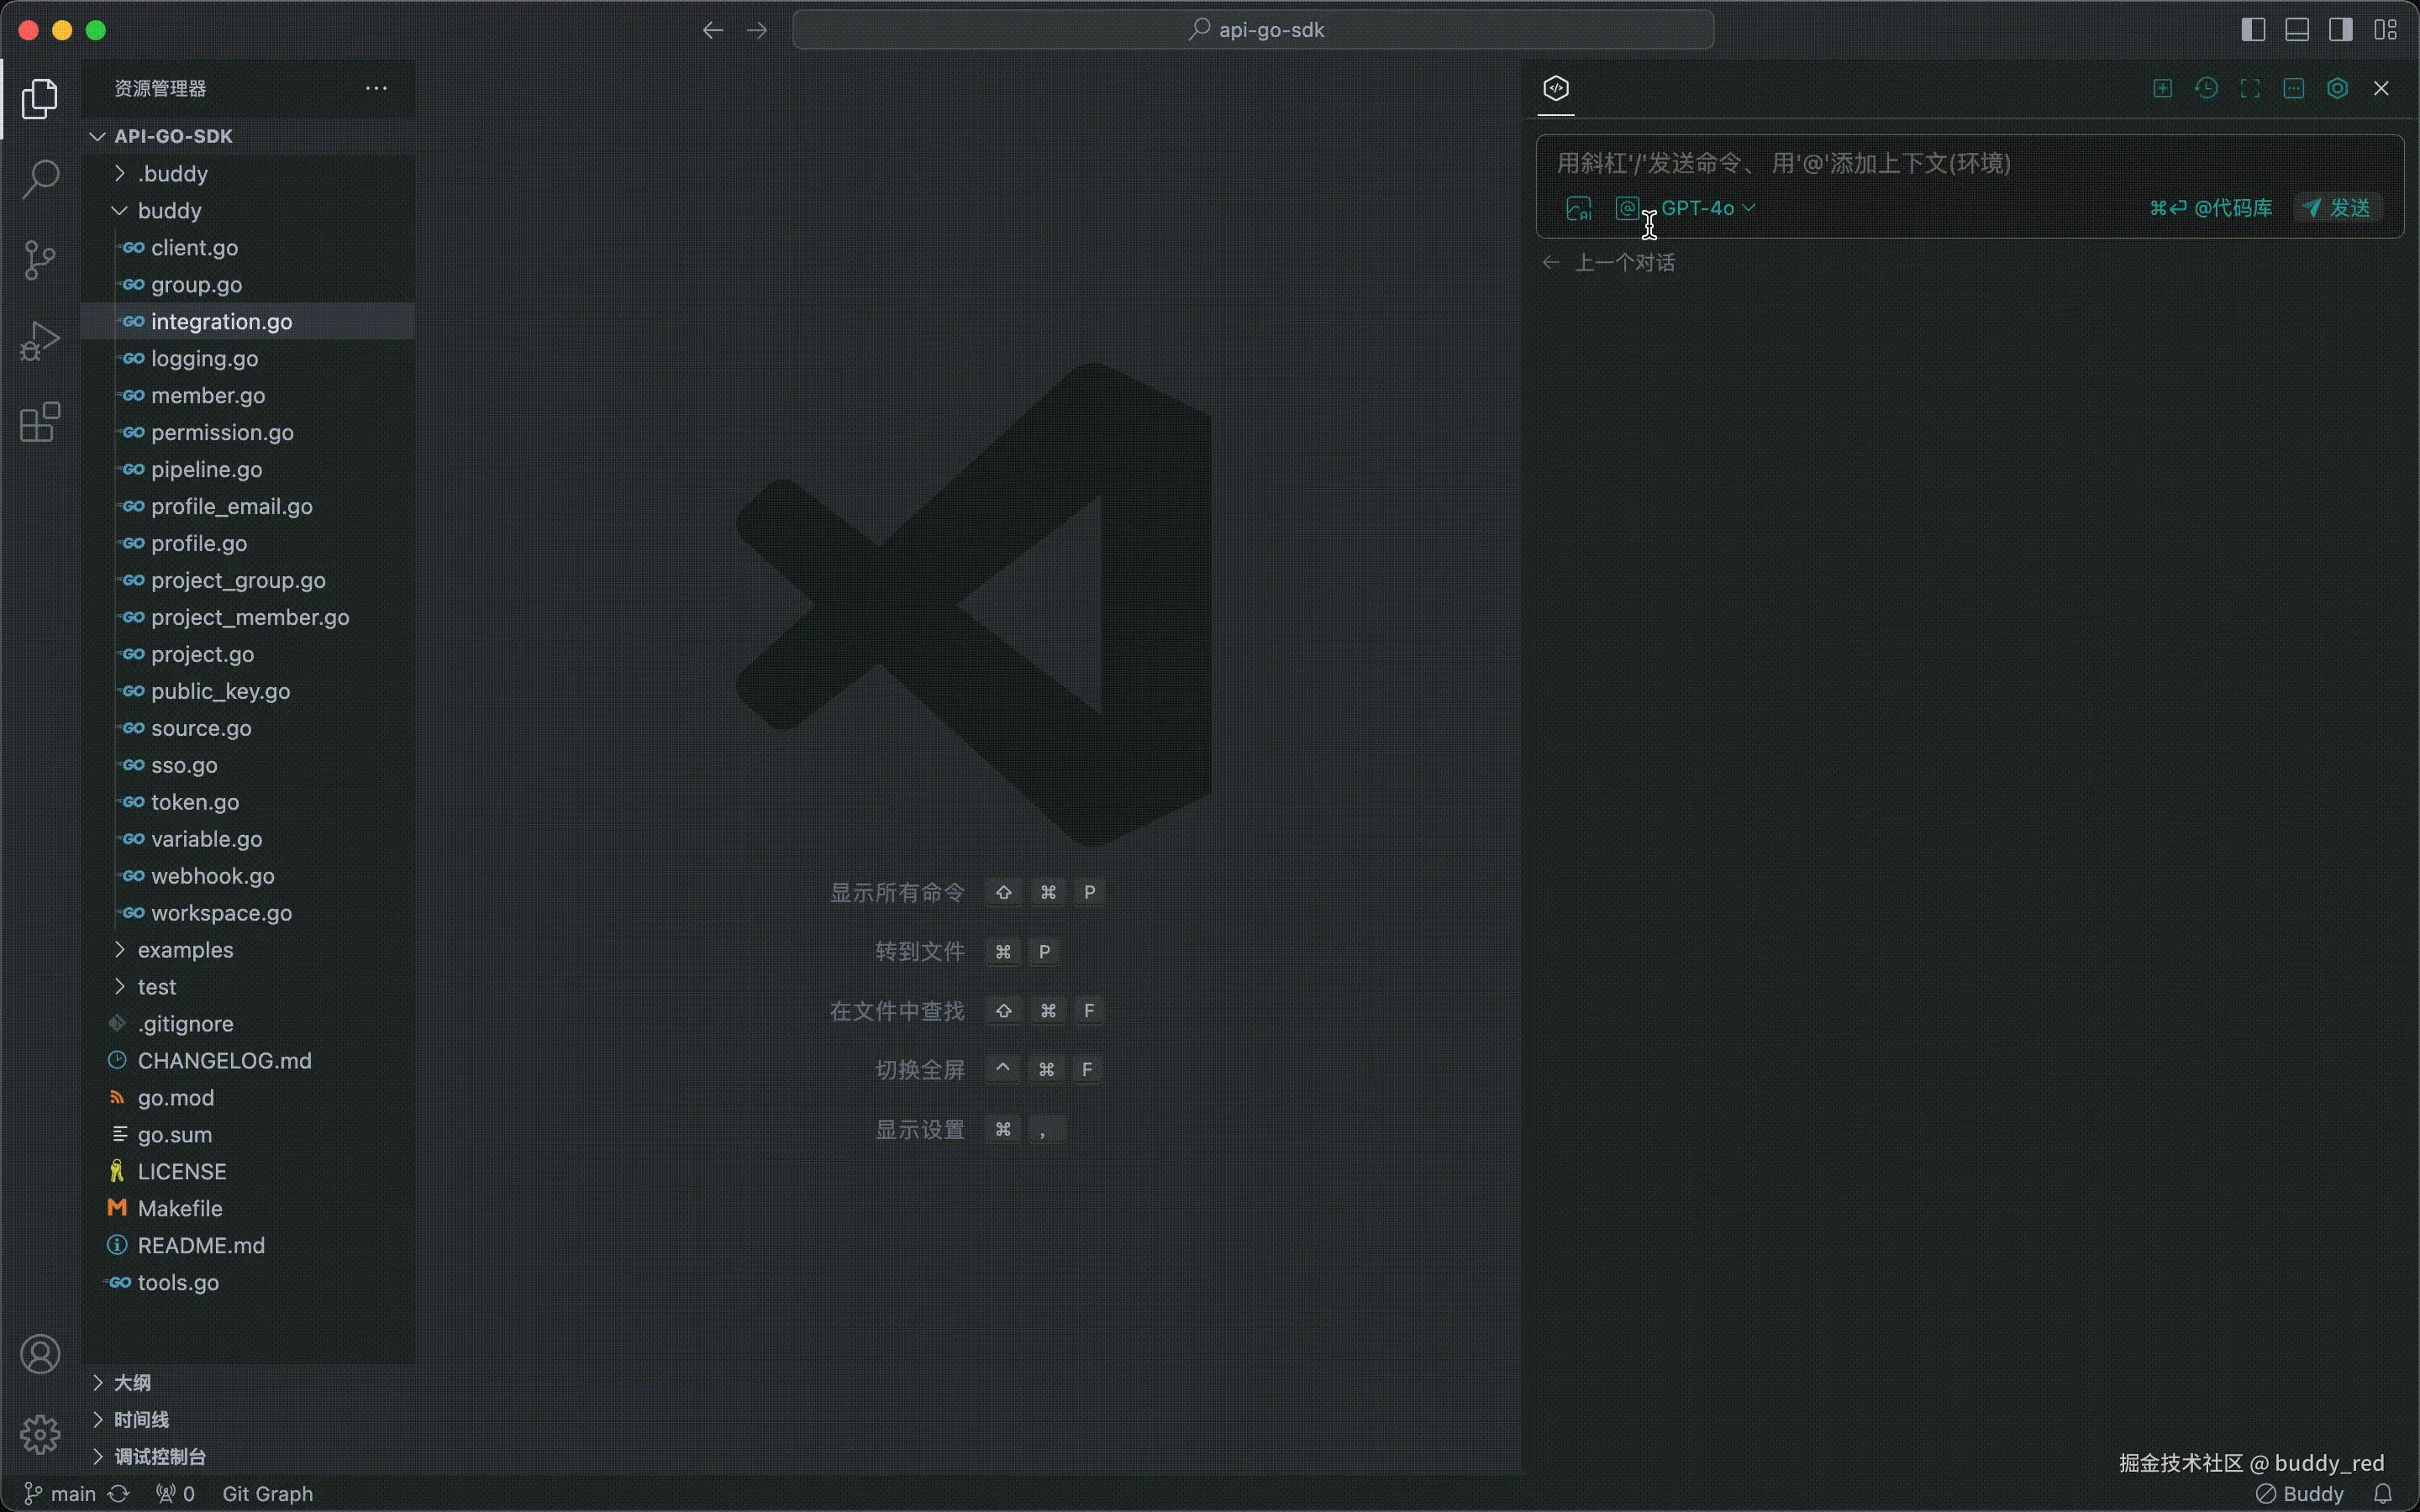Viewport: 2420px width, 1512px height.
Task: Click the @ add context icon
Action: point(1627,208)
